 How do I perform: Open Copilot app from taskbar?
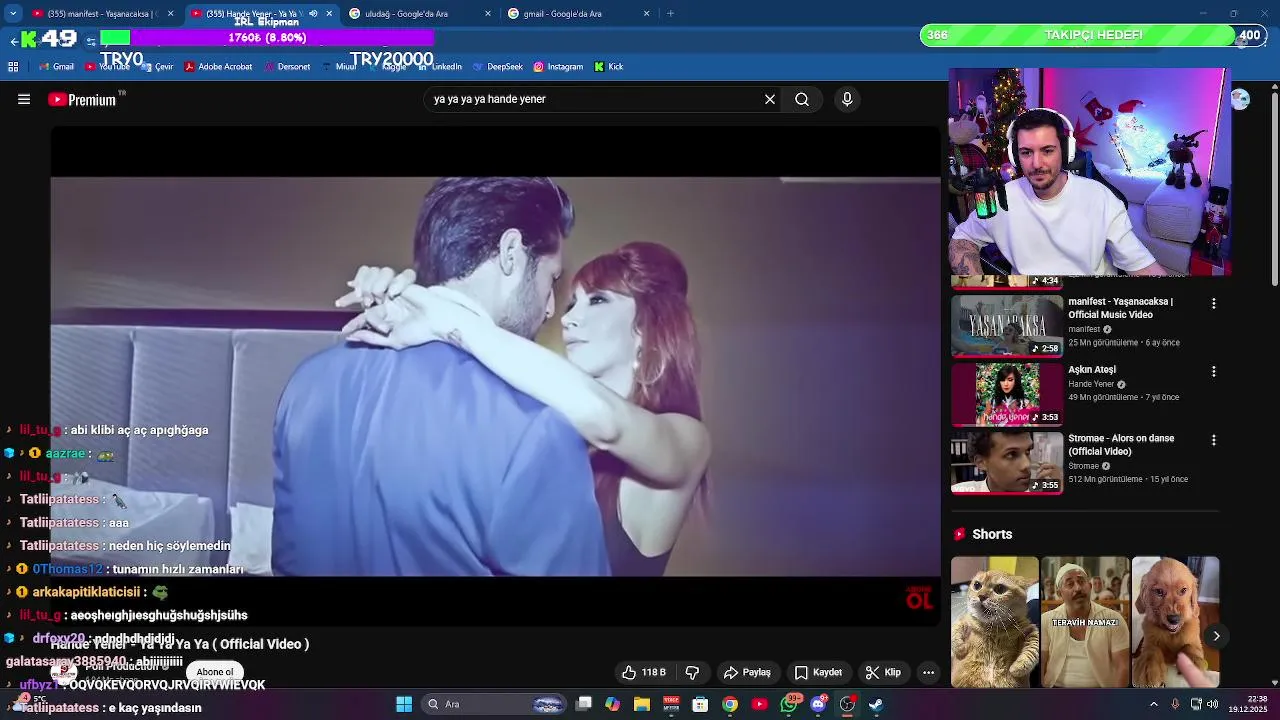(x=612, y=704)
